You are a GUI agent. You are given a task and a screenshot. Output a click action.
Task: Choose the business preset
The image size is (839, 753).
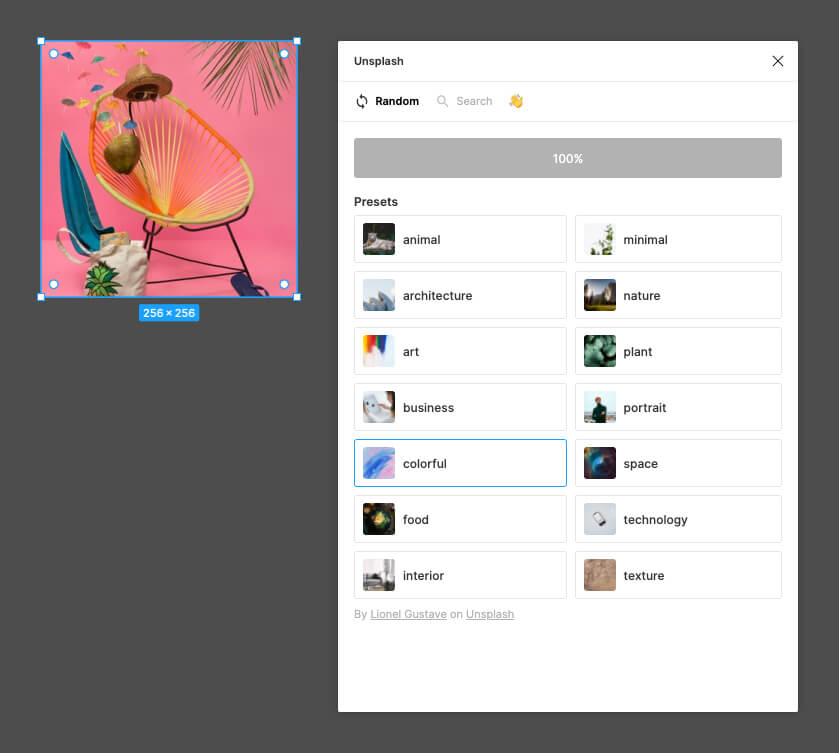tap(460, 407)
